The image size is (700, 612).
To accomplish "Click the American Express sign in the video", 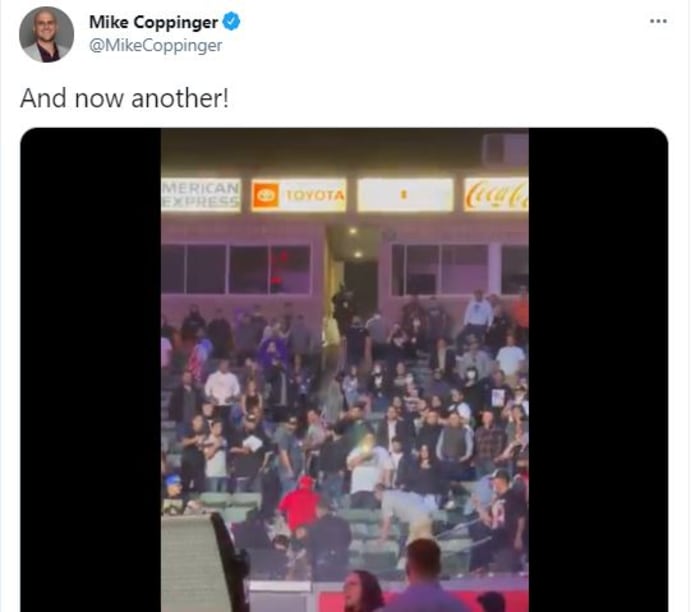I will (x=201, y=195).
